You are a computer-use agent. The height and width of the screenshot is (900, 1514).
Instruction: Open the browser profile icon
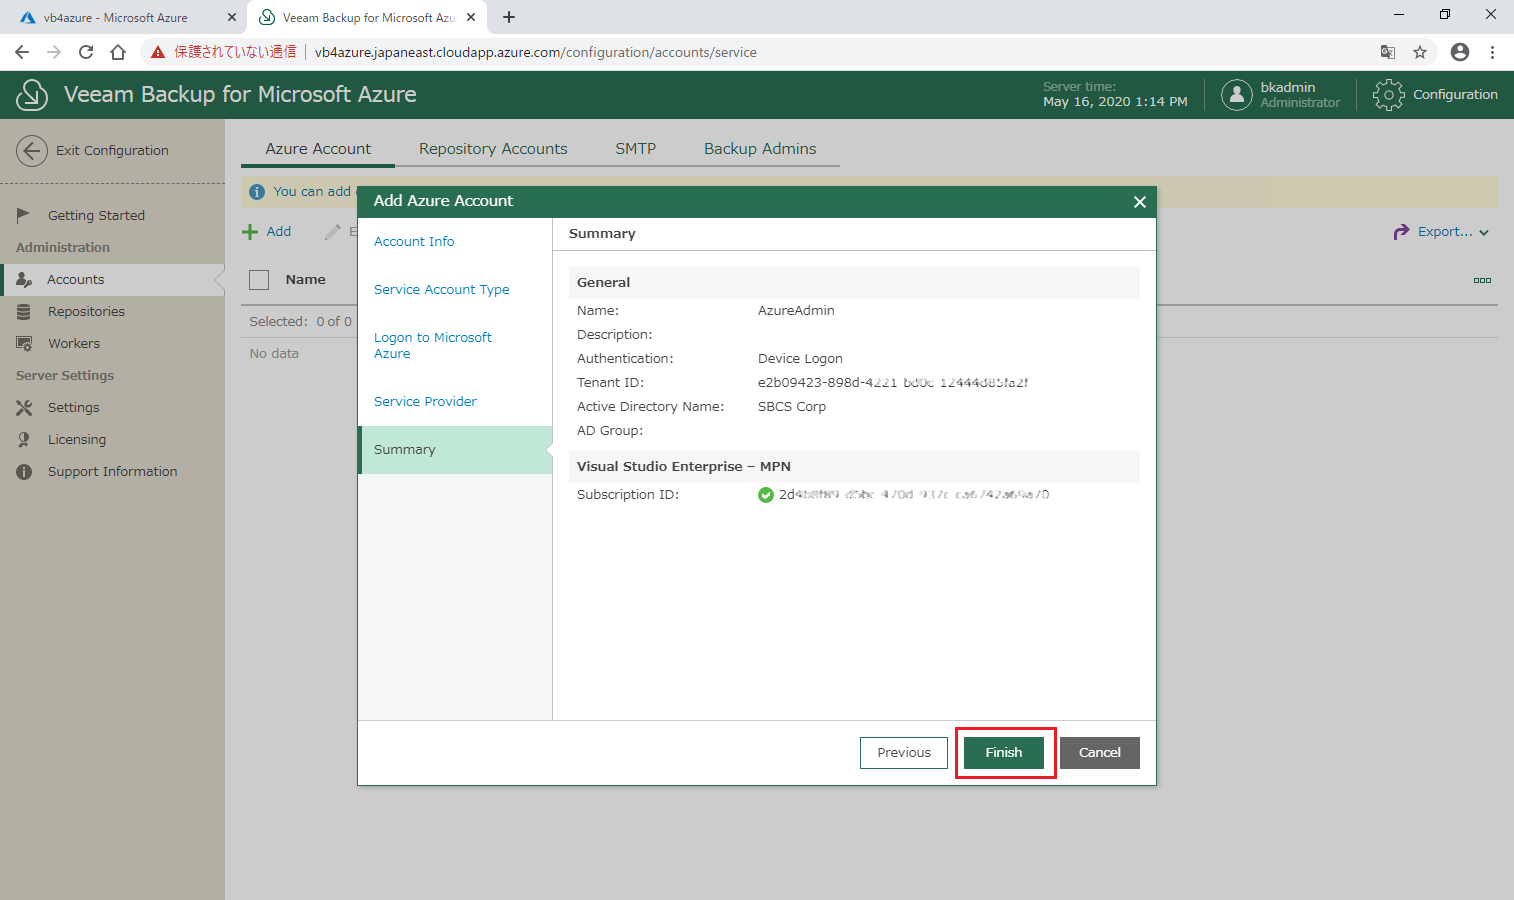pos(1460,52)
